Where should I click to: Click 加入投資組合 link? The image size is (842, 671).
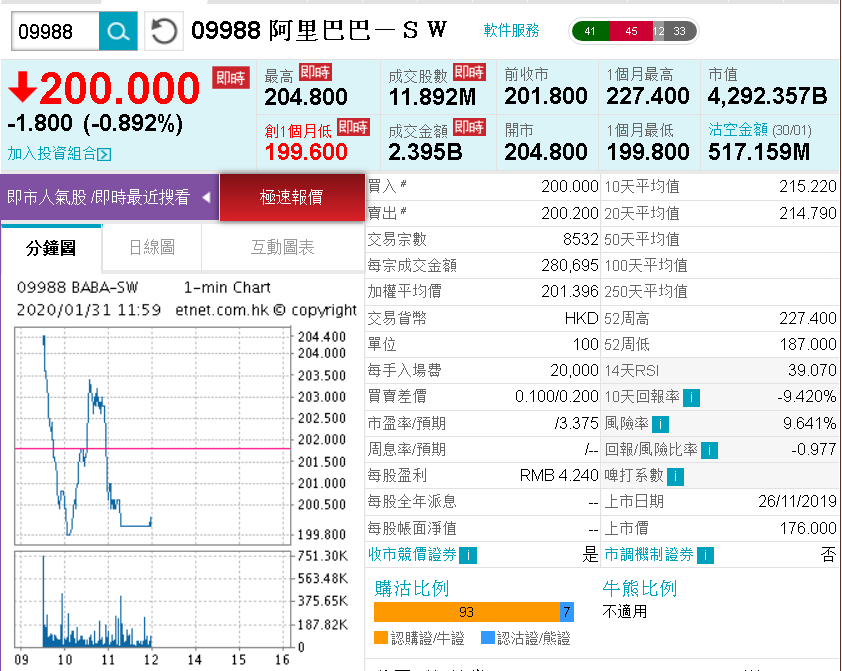(52, 154)
